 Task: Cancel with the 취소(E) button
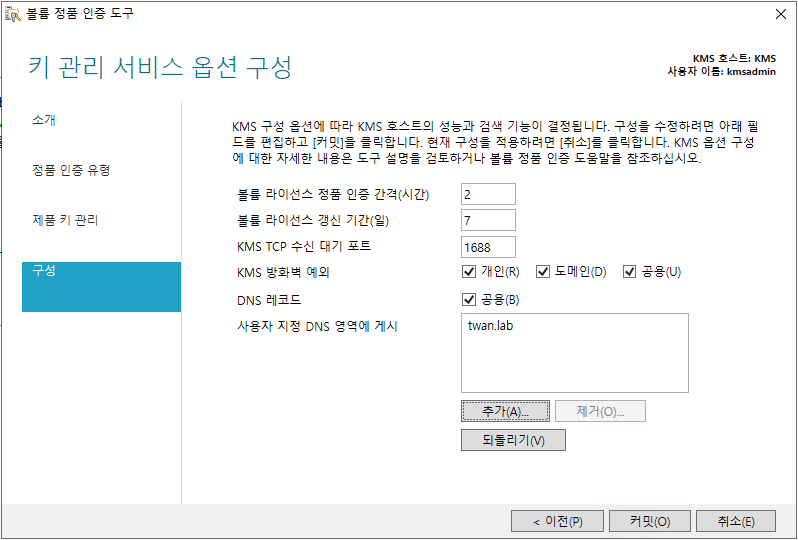pyautogui.click(x=736, y=521)
